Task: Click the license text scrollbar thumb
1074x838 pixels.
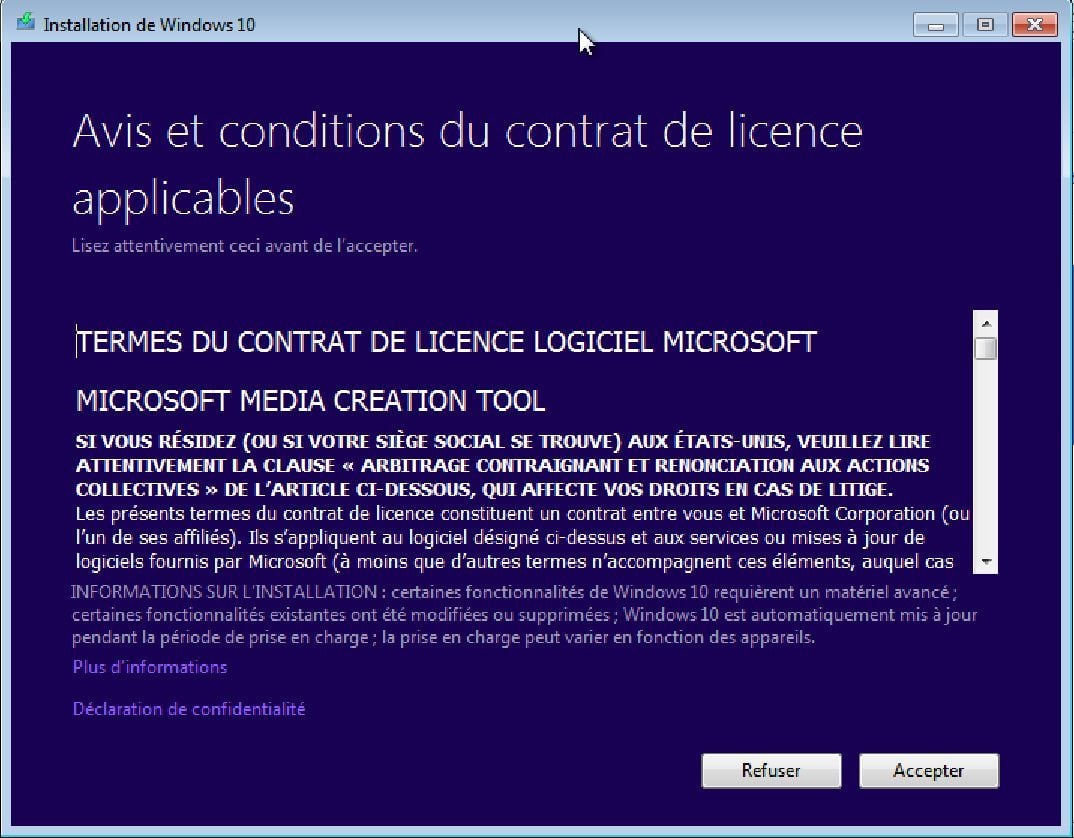Action: point(986,348)
